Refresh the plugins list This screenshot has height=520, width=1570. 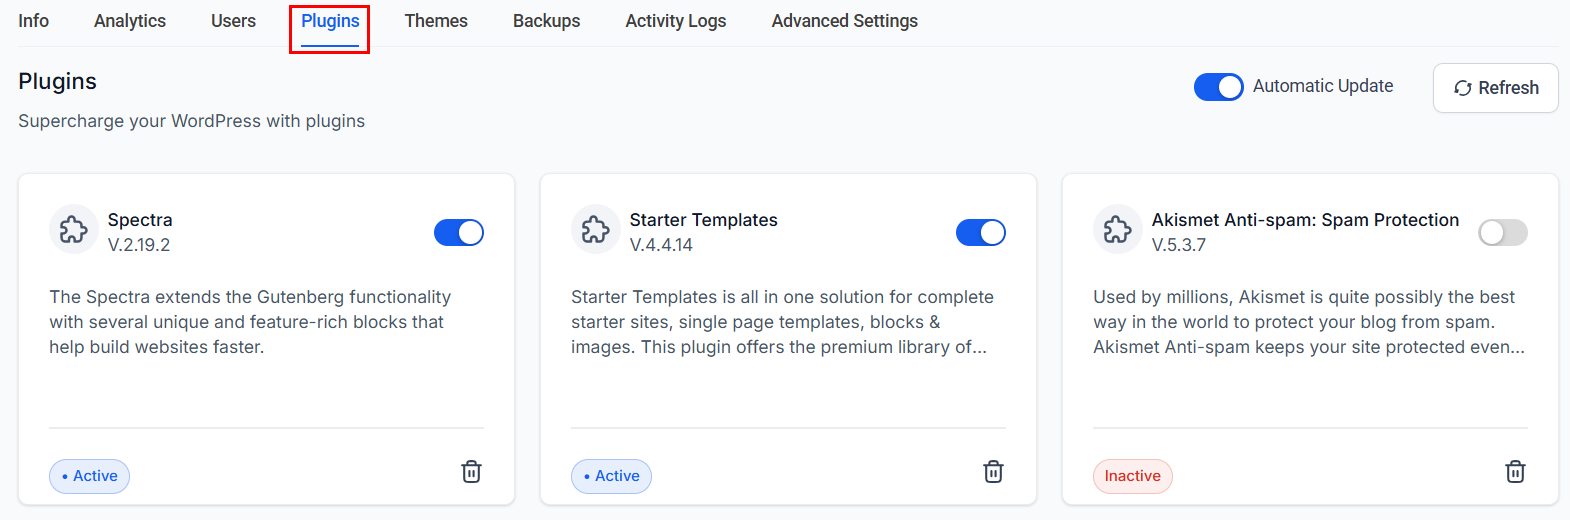tap(1495, 88)
